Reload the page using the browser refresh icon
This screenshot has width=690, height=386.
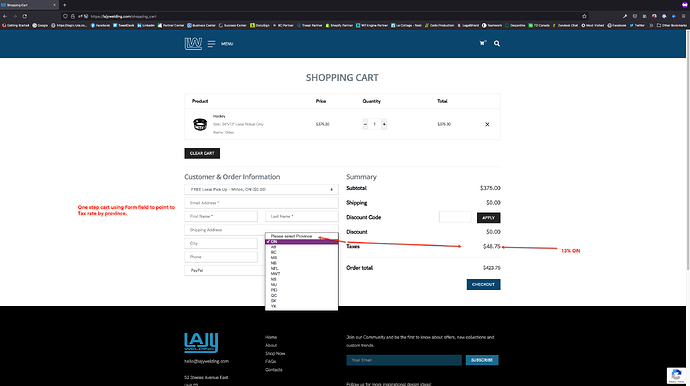point(25,16)
